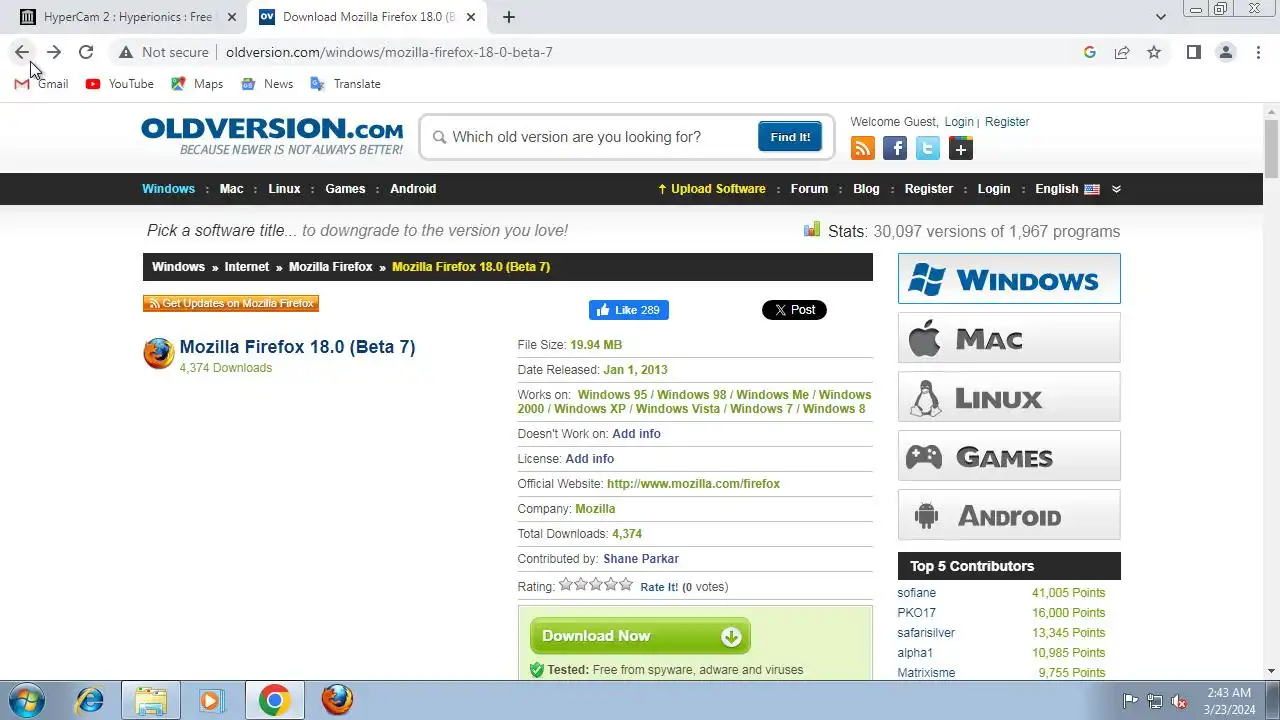Click the Chrome taskbar icon
The width and height of the screenshot is (1280, 720).
(274, 700)
